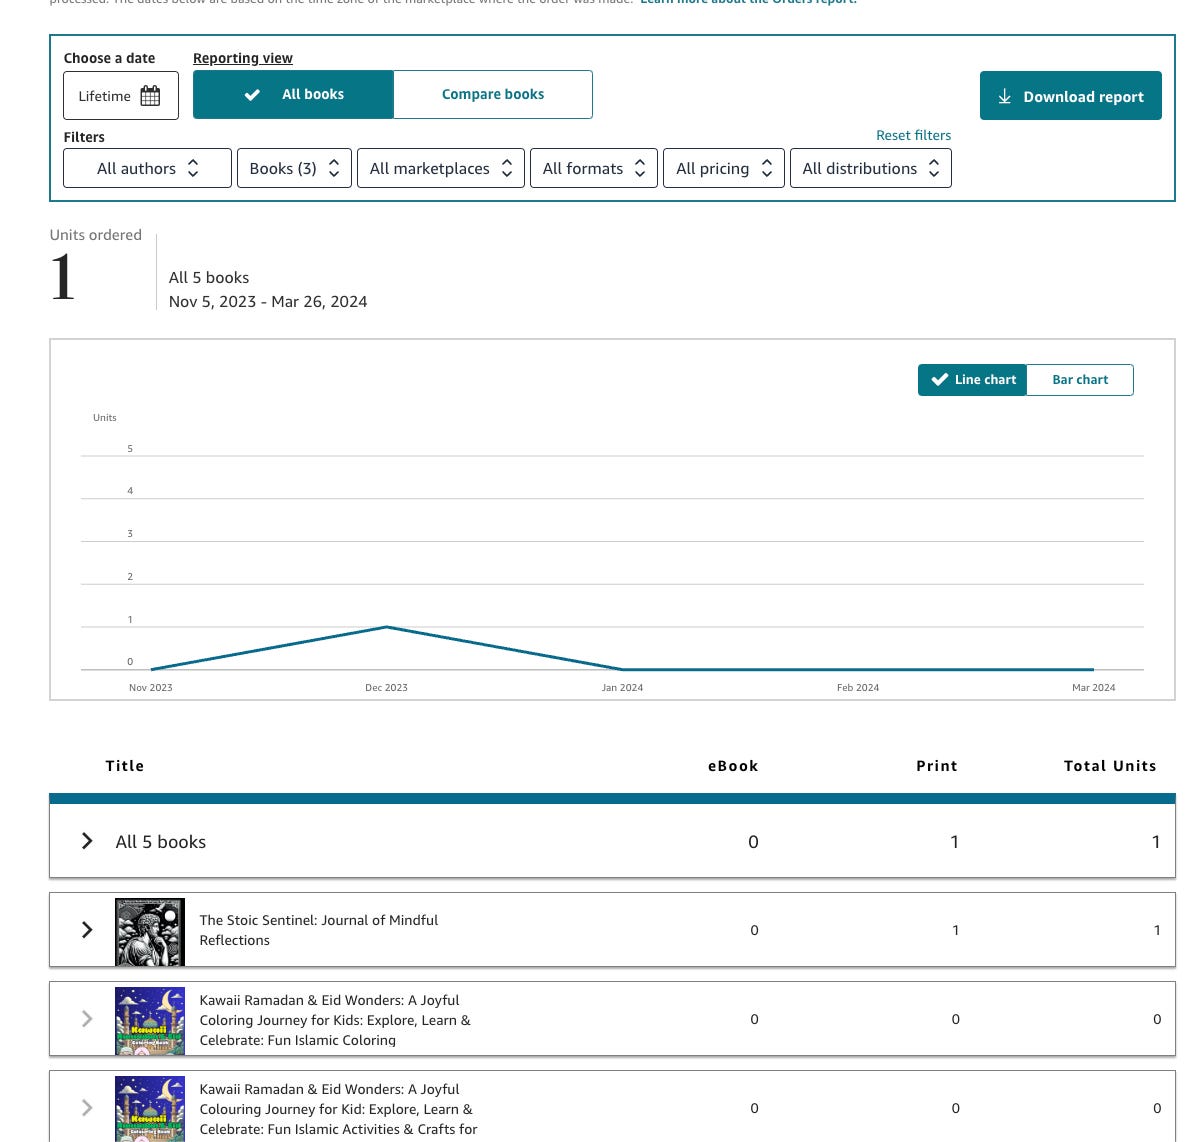
Task: Switch to Bar chart view
Action: (1080, 380)
